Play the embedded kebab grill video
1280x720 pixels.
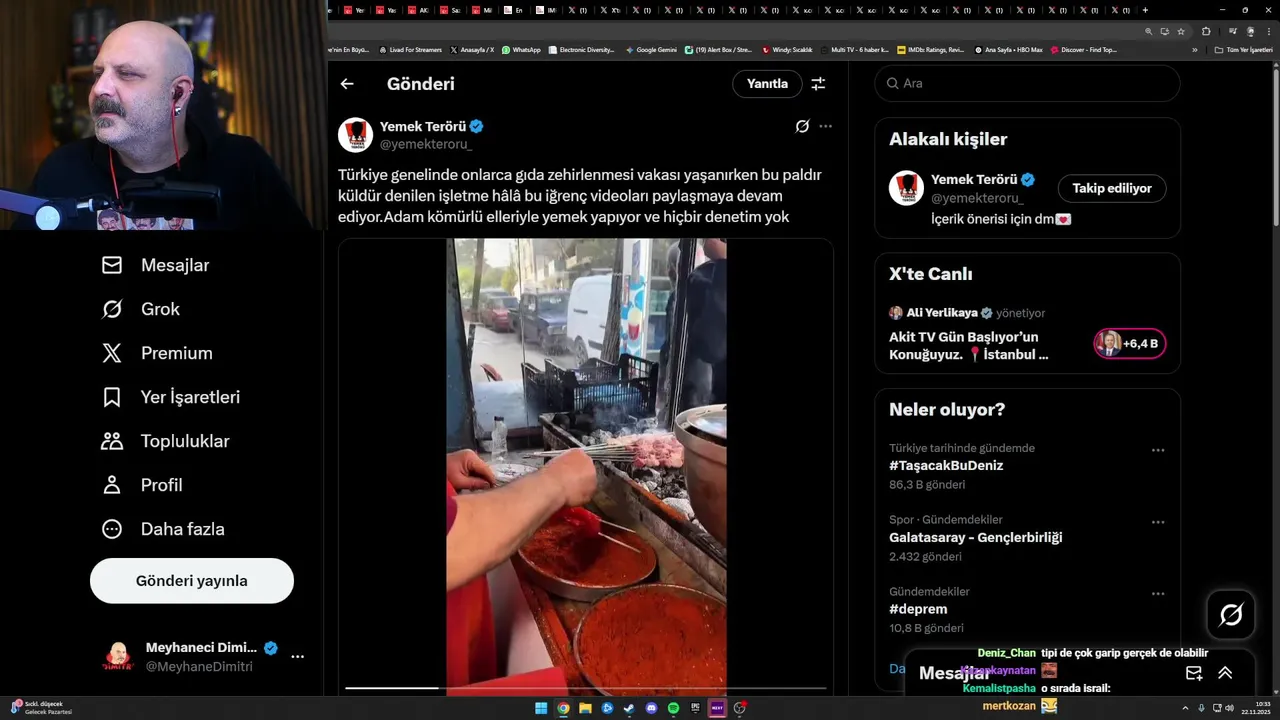coord(586,466)
